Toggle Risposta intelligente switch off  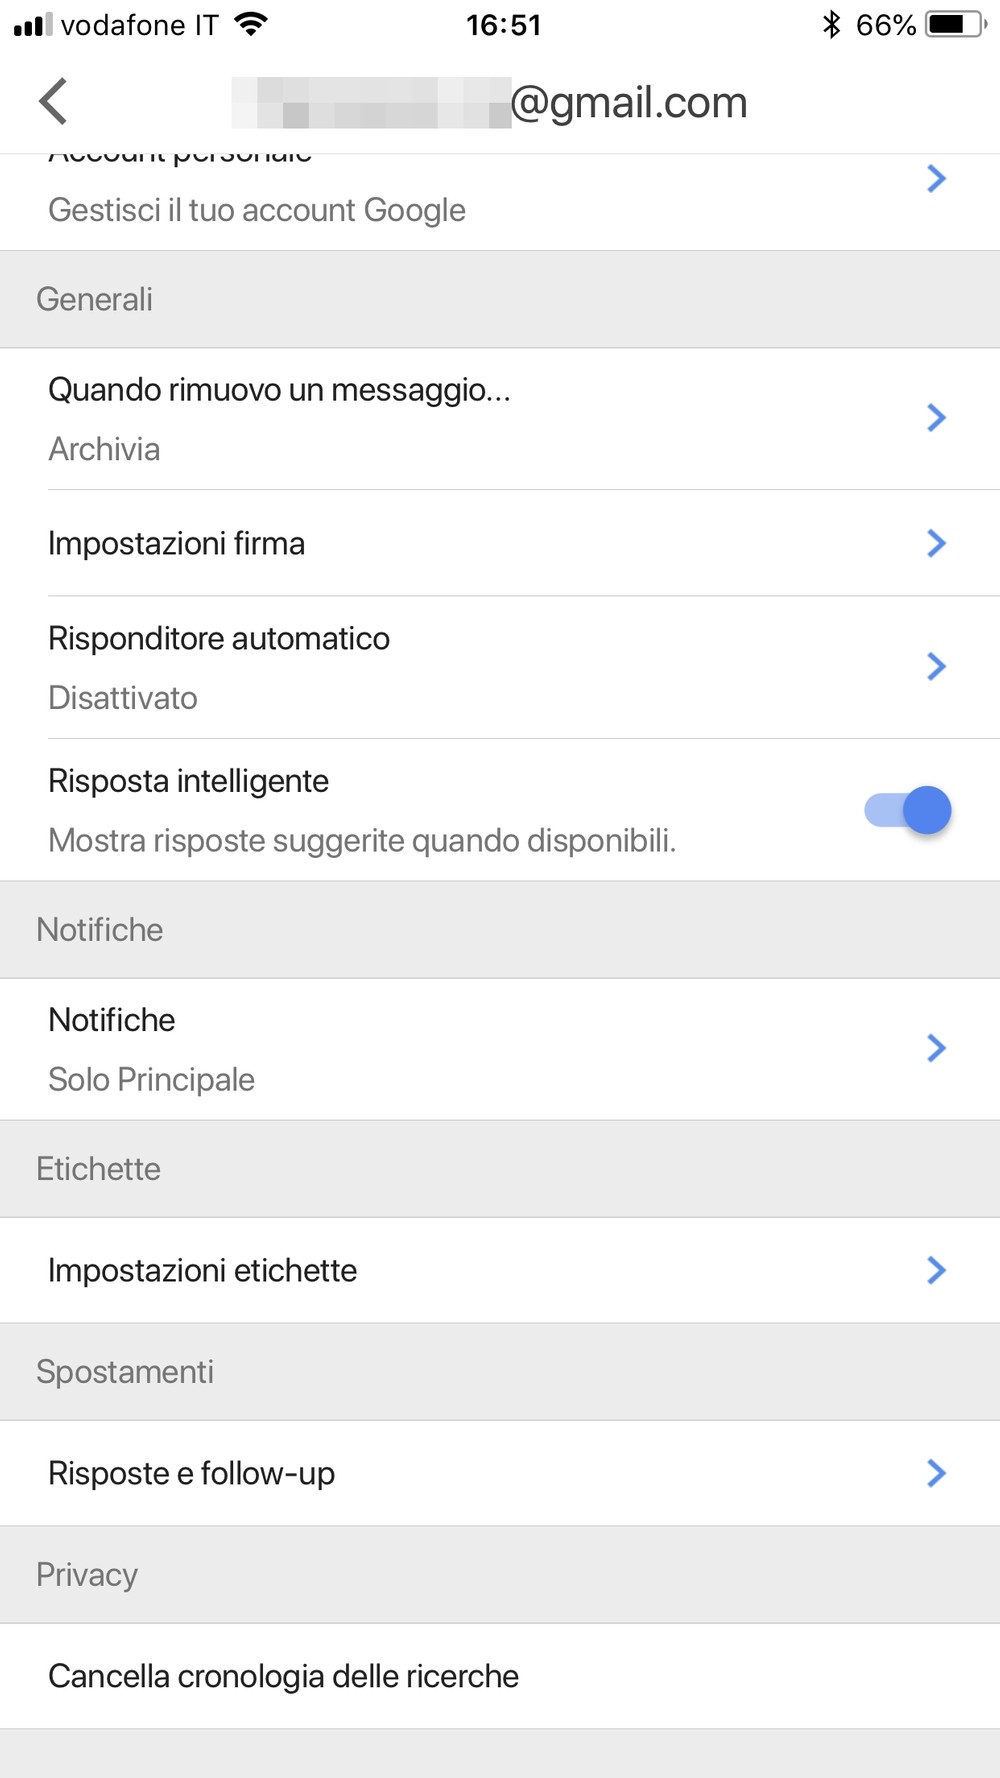[x=908, y=810]
